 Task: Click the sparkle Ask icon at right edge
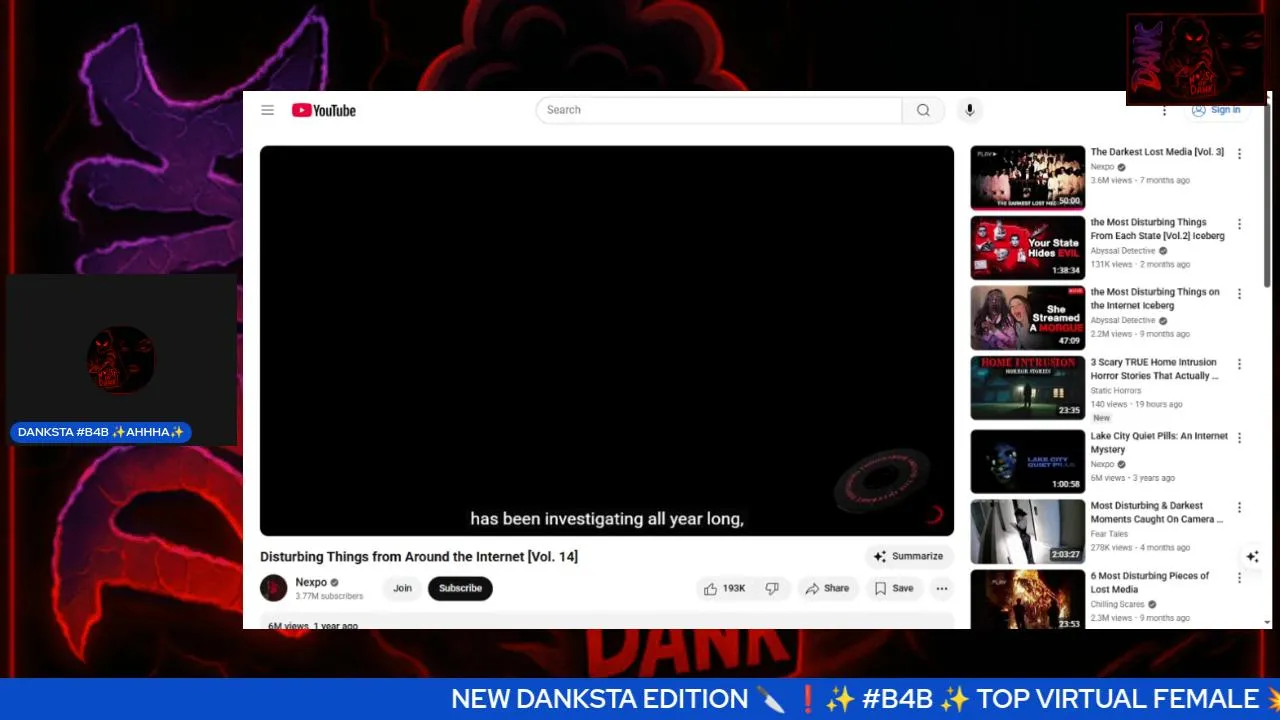[1252, 557]
